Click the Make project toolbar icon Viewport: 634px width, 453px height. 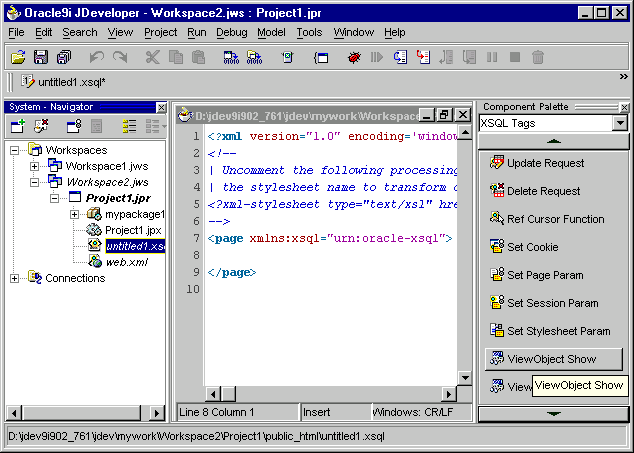pos(231,57)
